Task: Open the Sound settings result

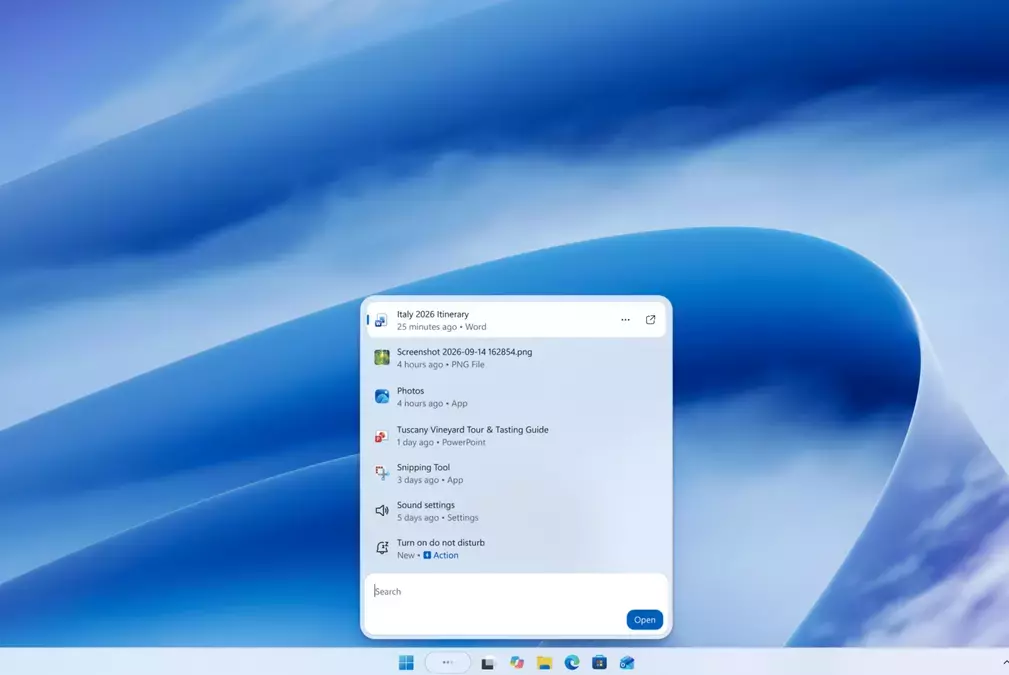Action: [x=515, y=511]
